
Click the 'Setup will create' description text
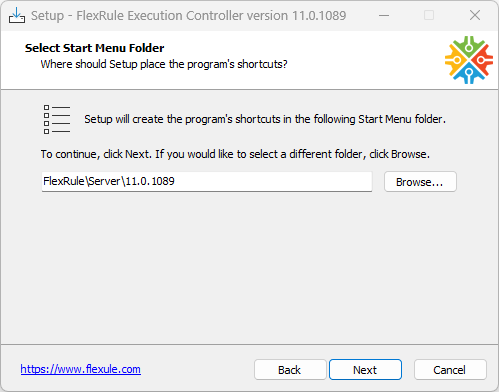coord(265,119)
